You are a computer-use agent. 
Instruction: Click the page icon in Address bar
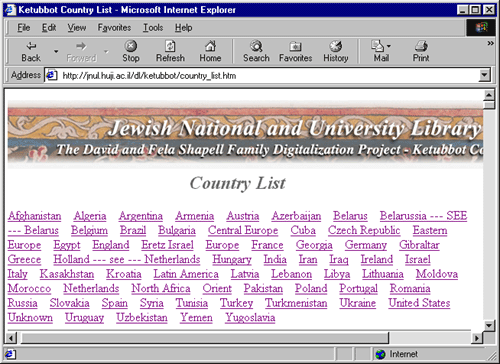[x=51, y=75]
